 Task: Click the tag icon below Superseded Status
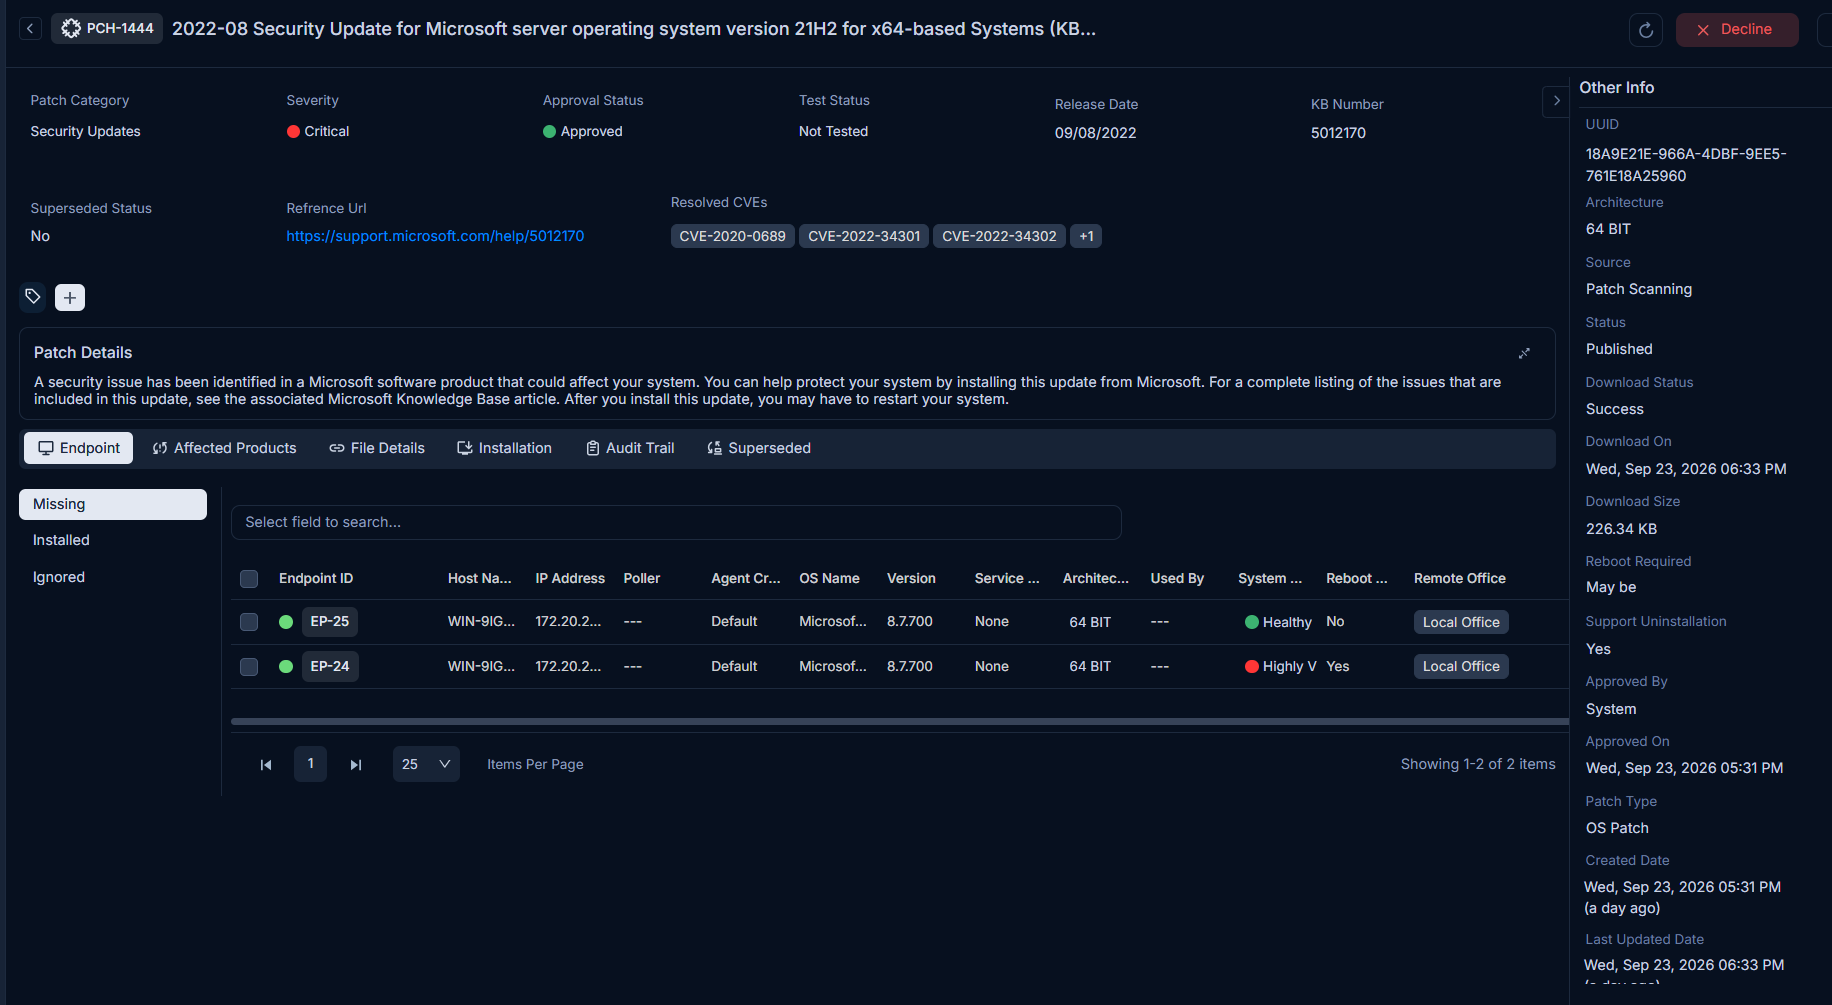(x=33, y=297)
